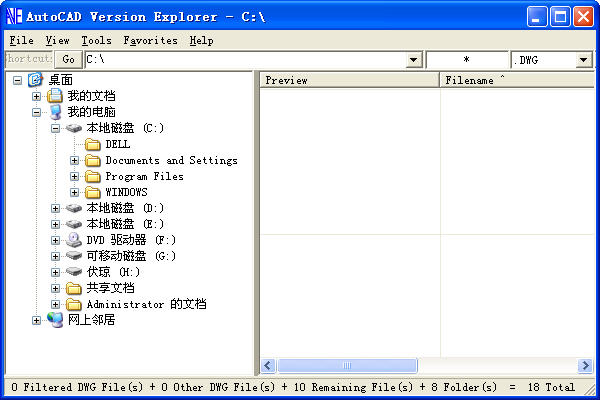Select the 我的文档 label
The height and width of the screenshot is (400, 600).
click(x=91, y=96)
